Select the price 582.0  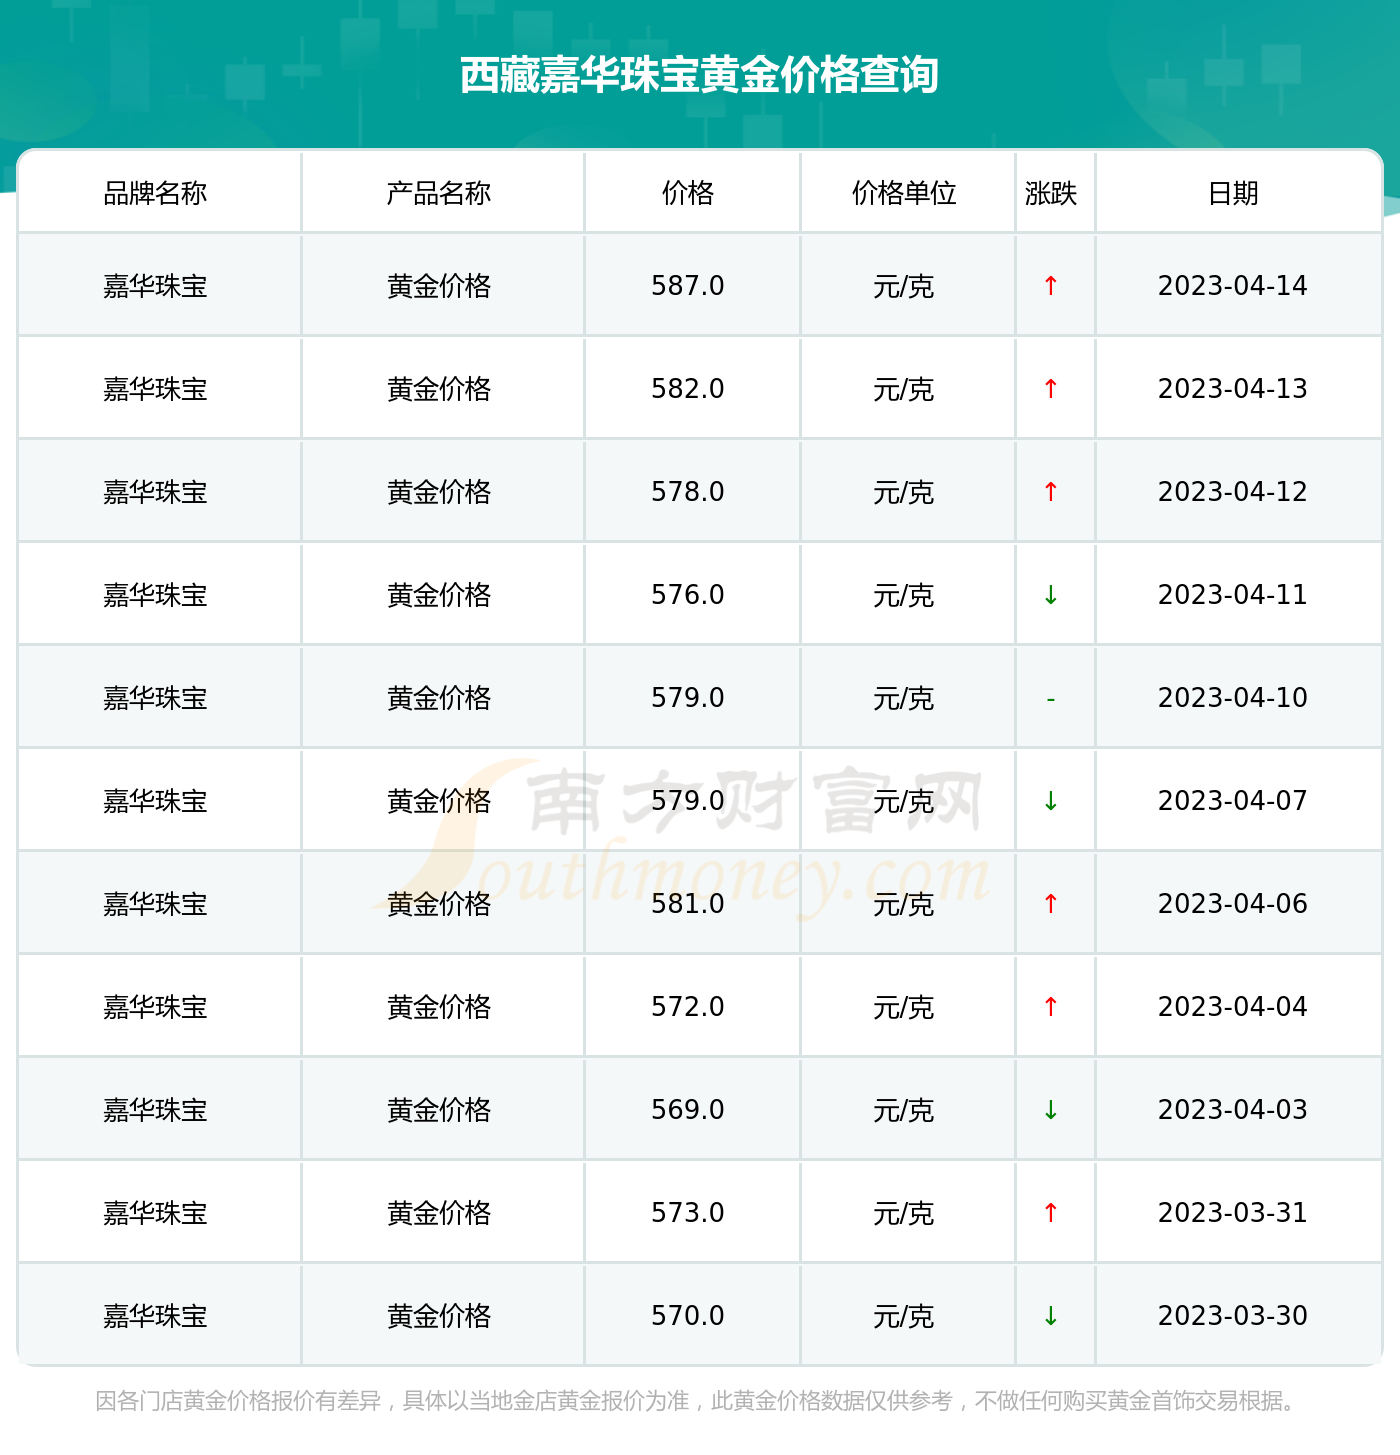click(688, 389)
